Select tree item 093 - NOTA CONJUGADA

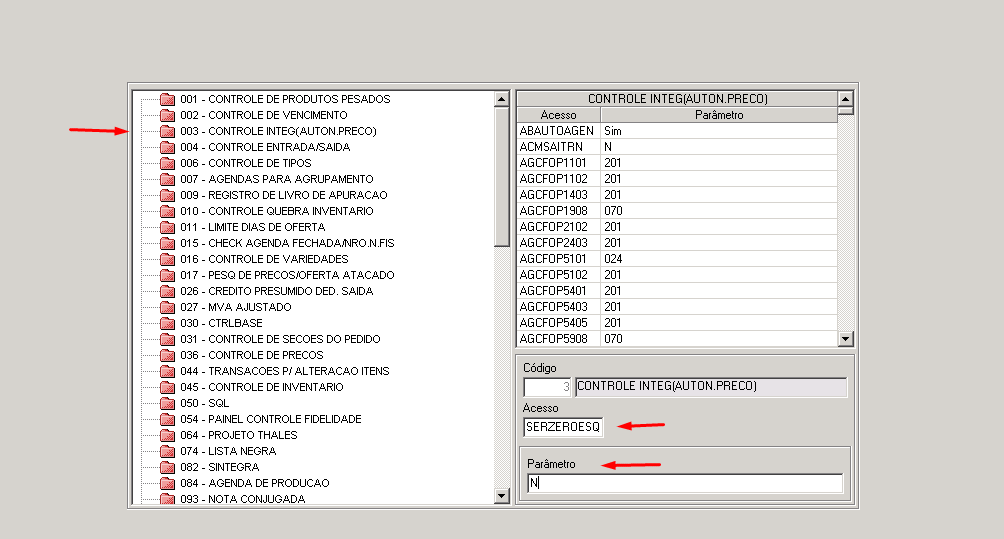243,499
